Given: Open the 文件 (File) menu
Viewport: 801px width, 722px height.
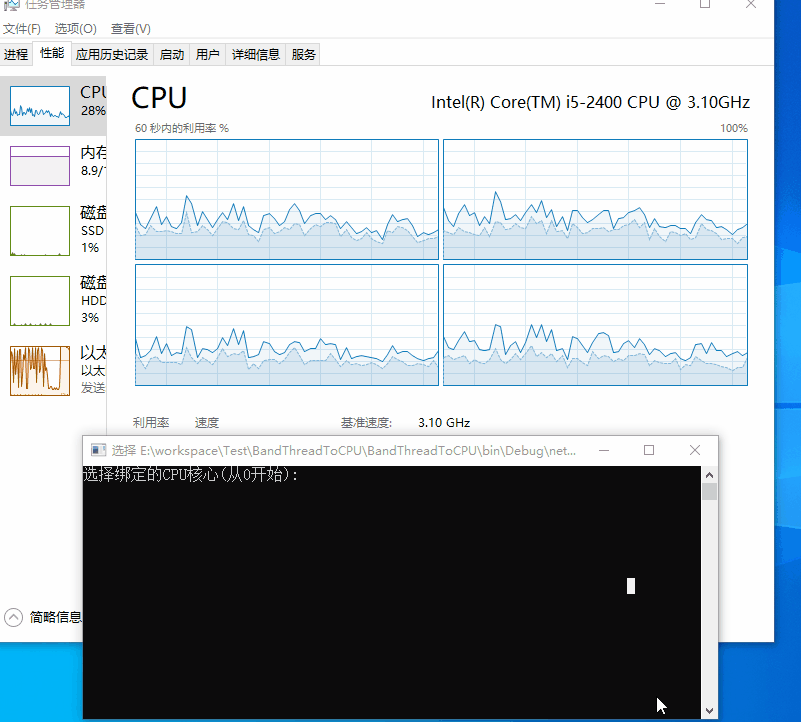Looking at the screenshot, I should (x=22, y=28).
